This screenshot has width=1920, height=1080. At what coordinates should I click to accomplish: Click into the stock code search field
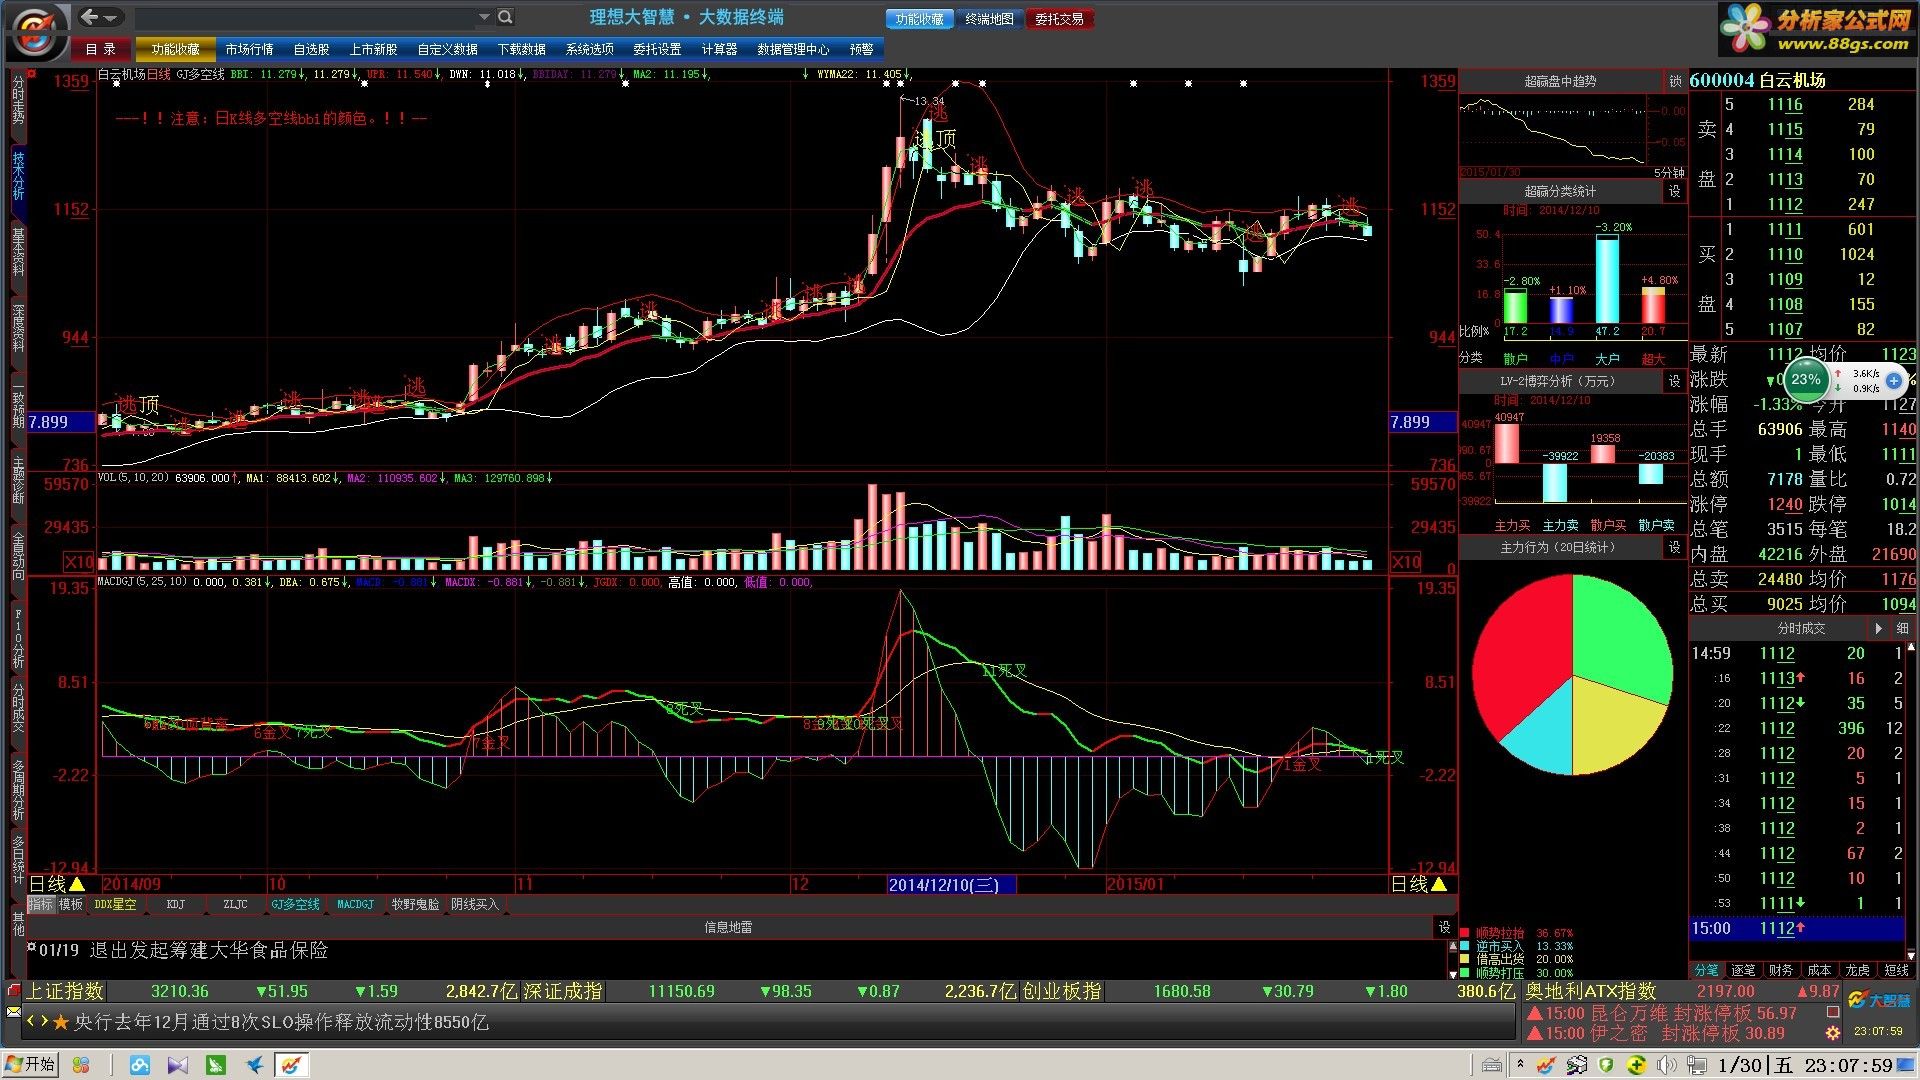pos(305,17)
